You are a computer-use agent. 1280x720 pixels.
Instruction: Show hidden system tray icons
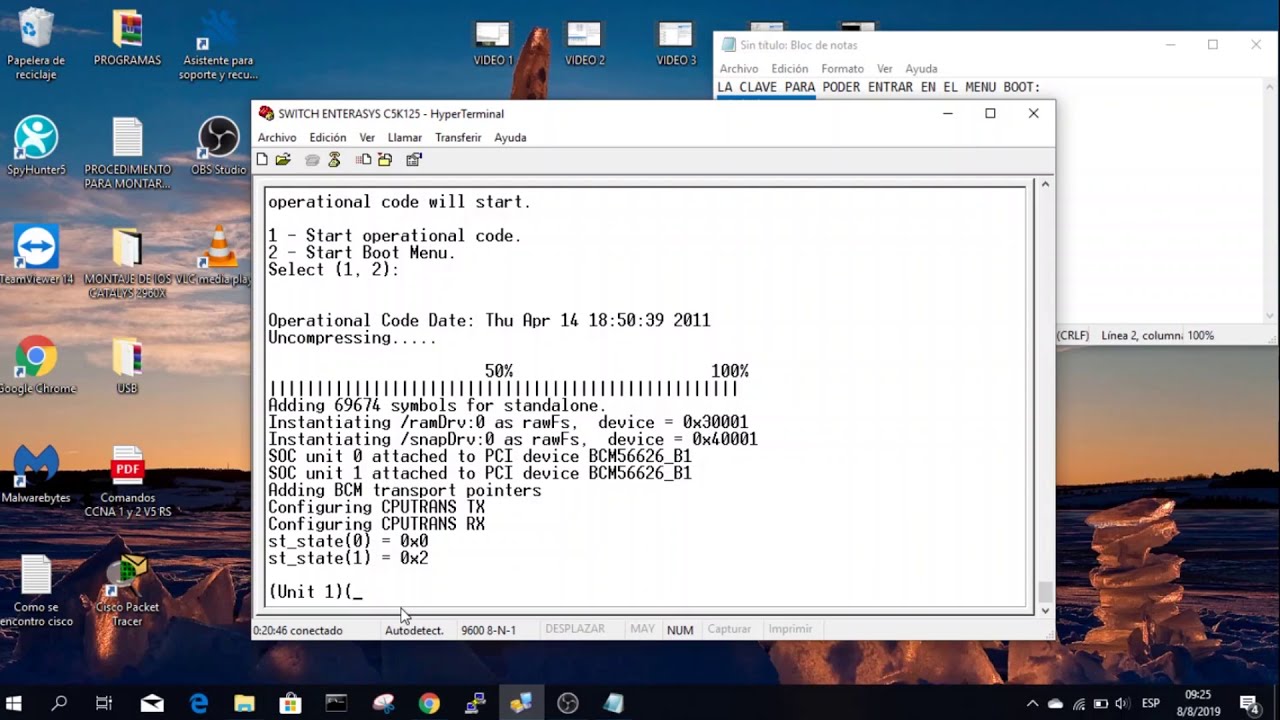[1032, 703]
